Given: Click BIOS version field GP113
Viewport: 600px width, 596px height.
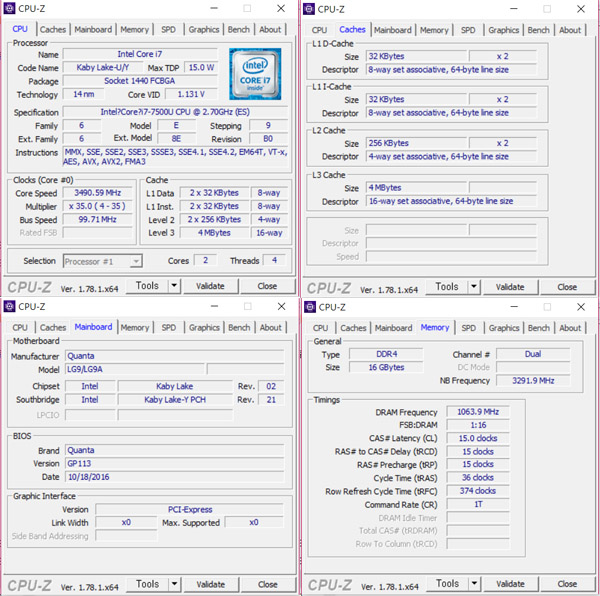Looking at the screenshot, I should click(x=174, y=463).
